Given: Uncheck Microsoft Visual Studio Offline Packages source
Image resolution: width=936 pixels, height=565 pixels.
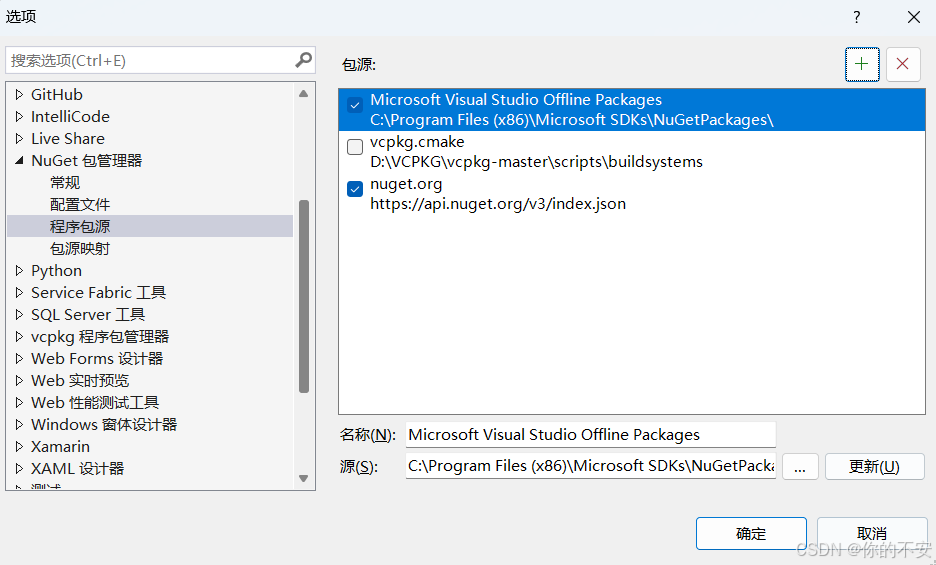Looking at the screenshot, I should click(355, 105).
